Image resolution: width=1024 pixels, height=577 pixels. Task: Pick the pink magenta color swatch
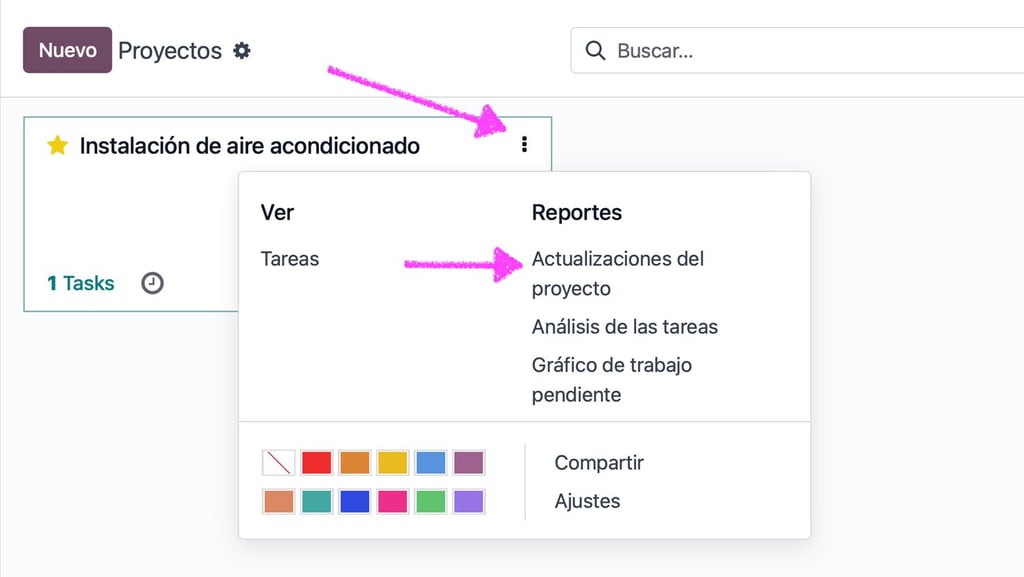coord(392,501)
